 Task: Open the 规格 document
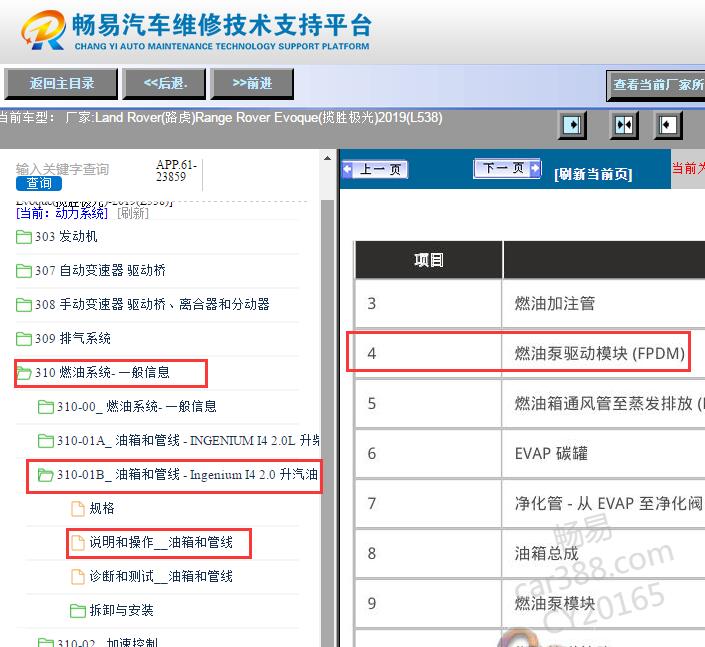click(102, 509)
